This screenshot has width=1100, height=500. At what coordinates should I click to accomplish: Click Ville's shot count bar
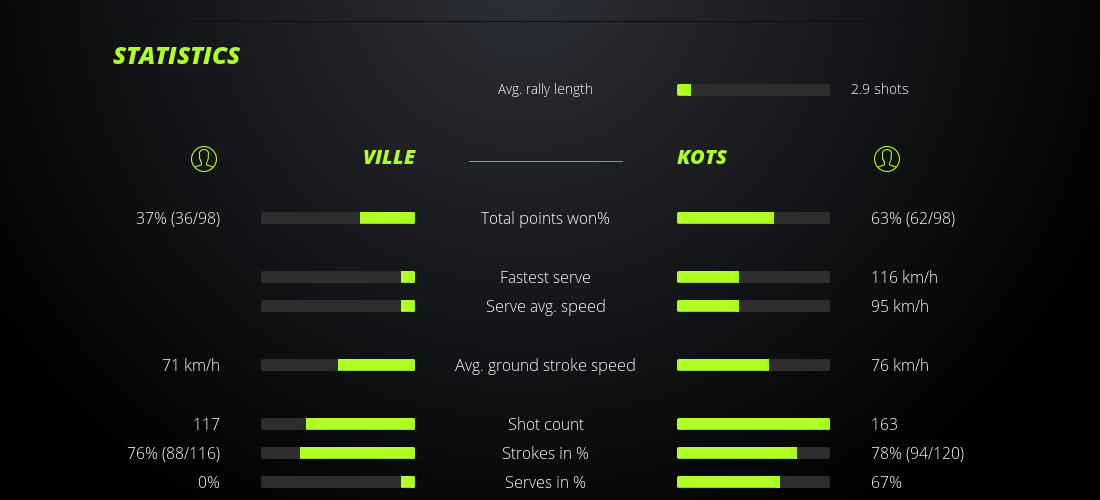(x=338, y=424)
